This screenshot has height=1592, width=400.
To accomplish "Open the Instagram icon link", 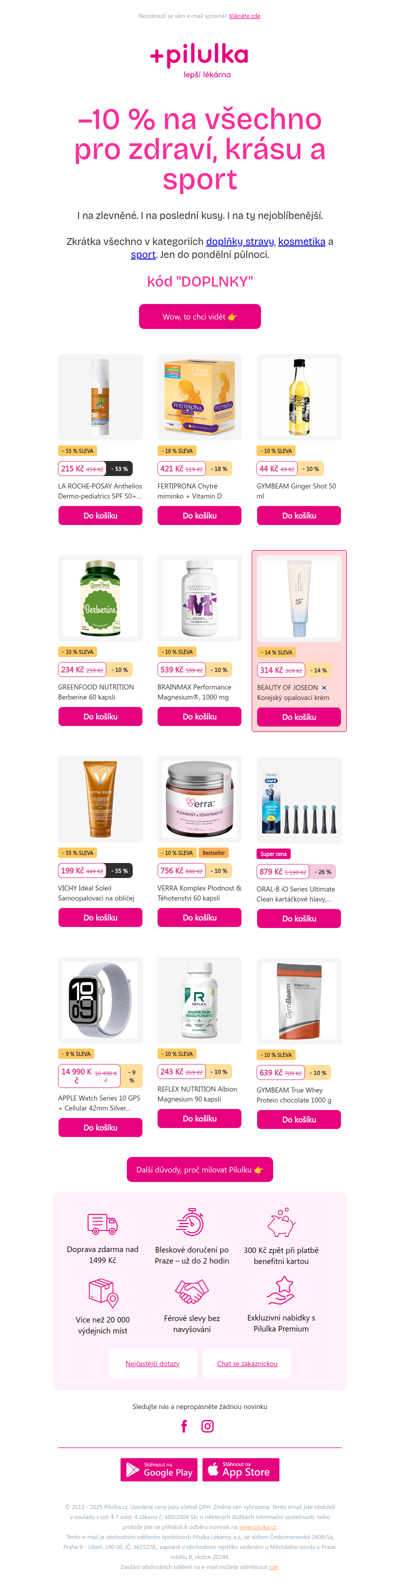I will point(208,1426).
